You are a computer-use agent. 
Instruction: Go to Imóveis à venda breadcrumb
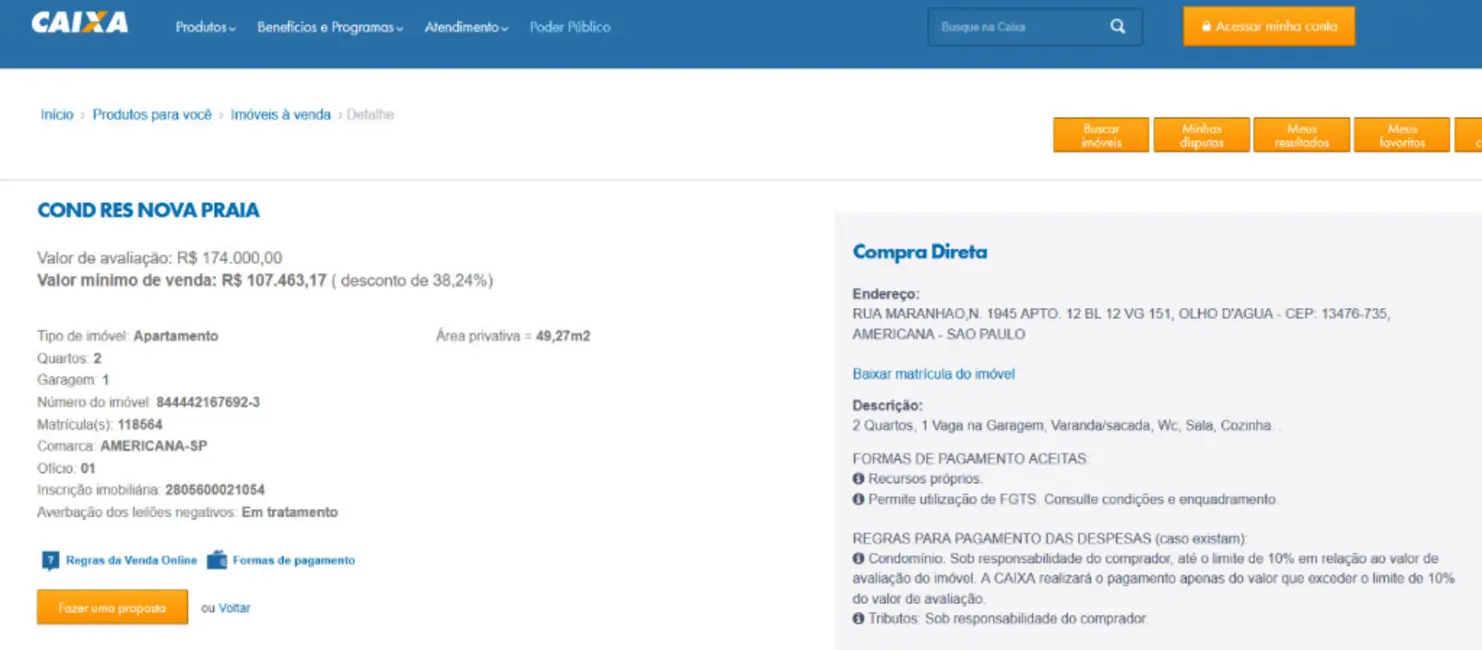[280, 115]
